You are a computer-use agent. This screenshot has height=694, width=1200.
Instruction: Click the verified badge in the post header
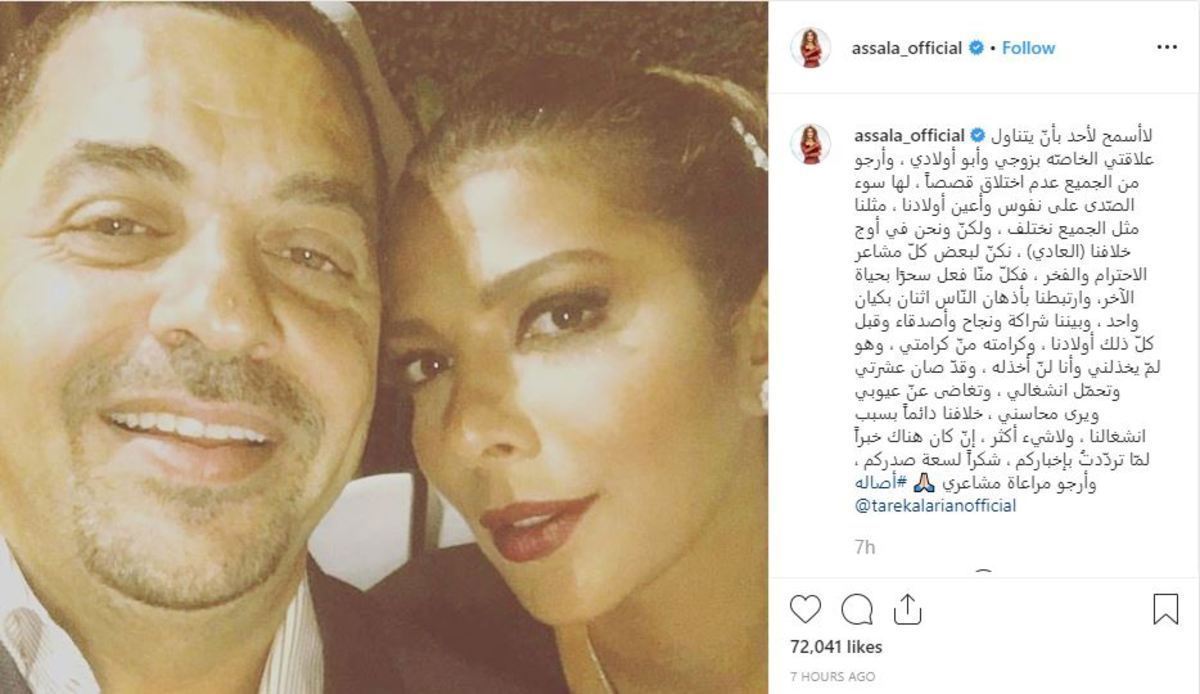(x=975, y=48)
